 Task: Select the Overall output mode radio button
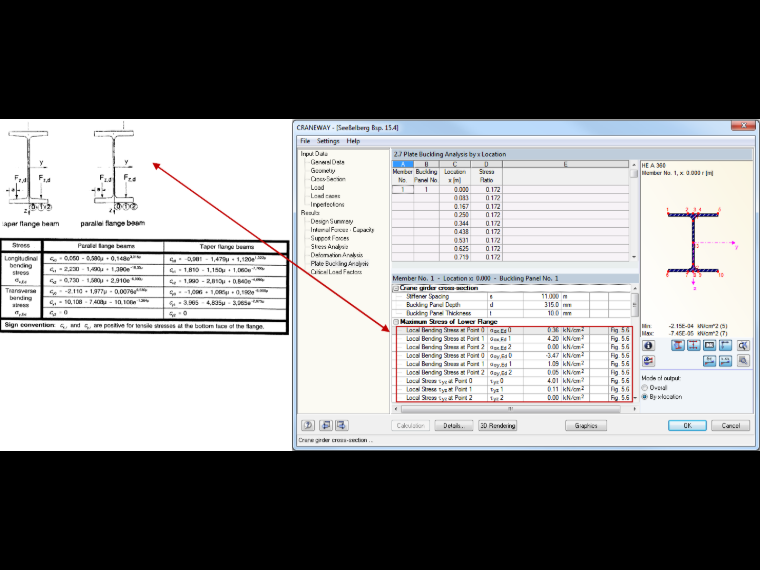(x=645, y=388)
